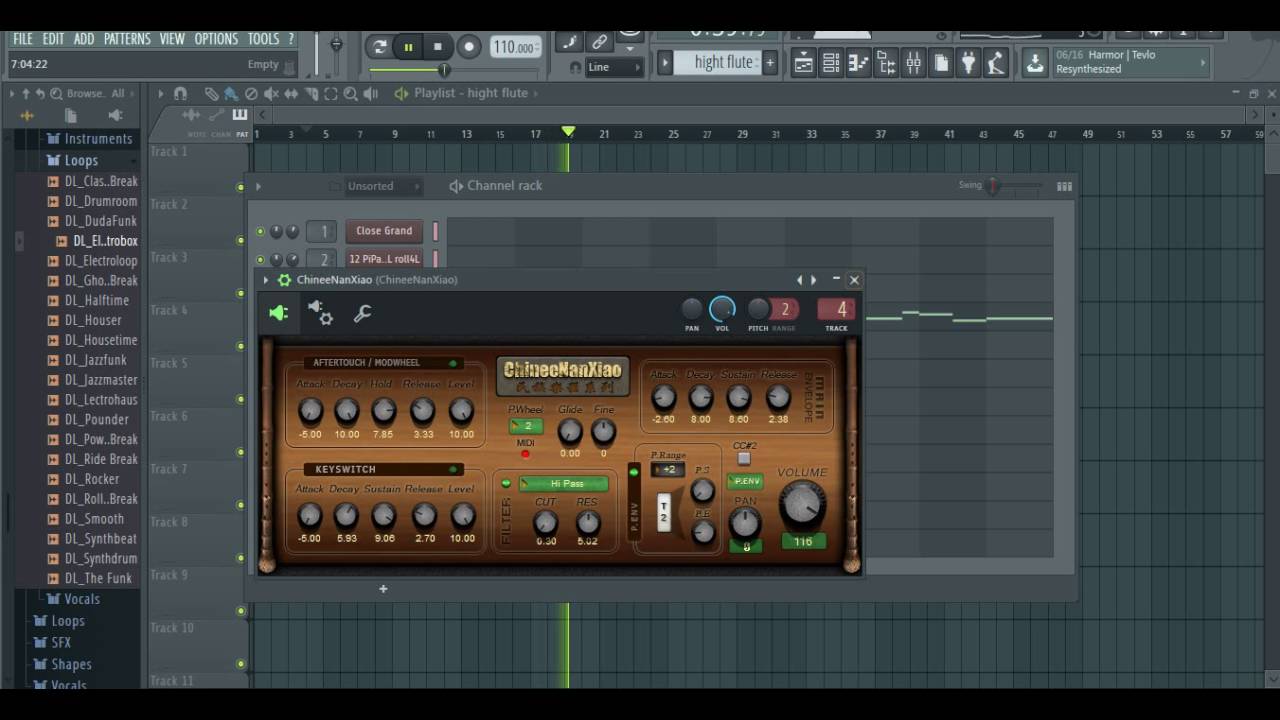Image resolution: width=1280 pixels, height=720 pixels.
Task: Open the VIEW menu
Action: 172,39
